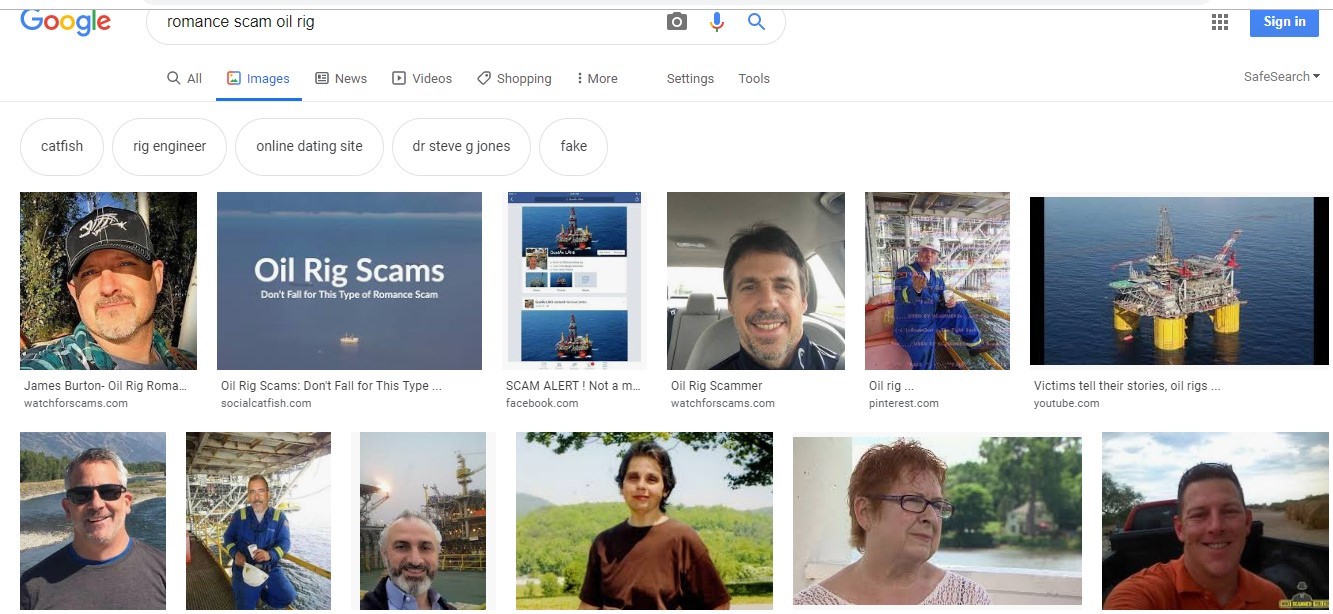Switch to the News tab

[341, 79]
